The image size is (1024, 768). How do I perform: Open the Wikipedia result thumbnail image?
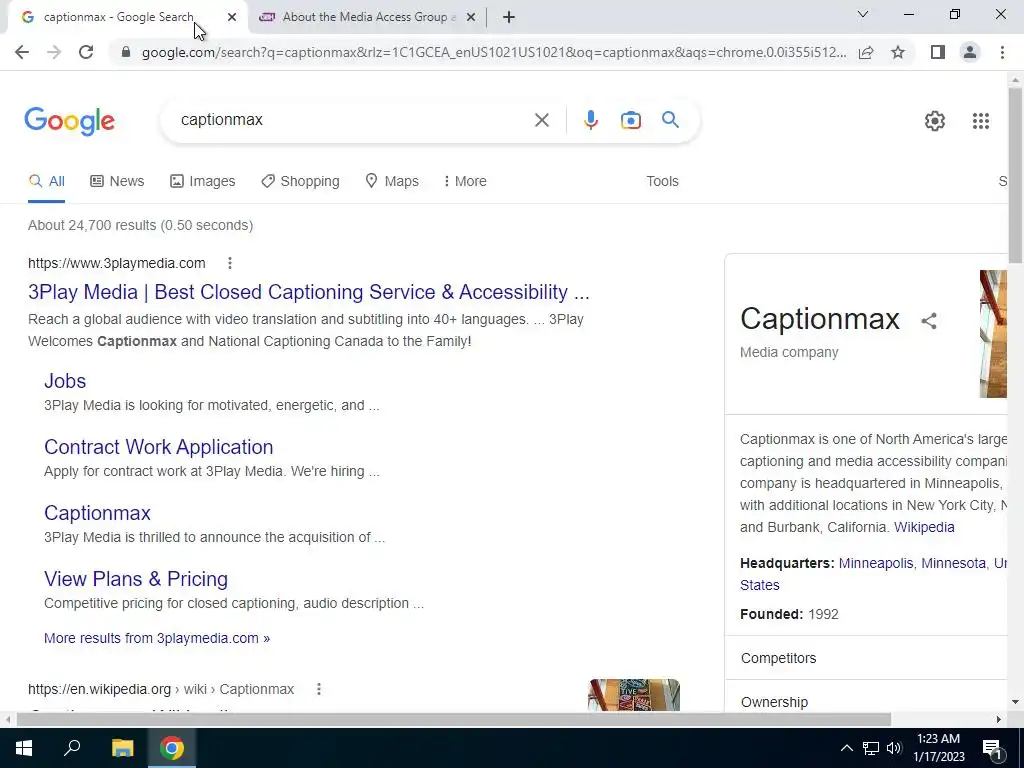click(x=633, y=695)
